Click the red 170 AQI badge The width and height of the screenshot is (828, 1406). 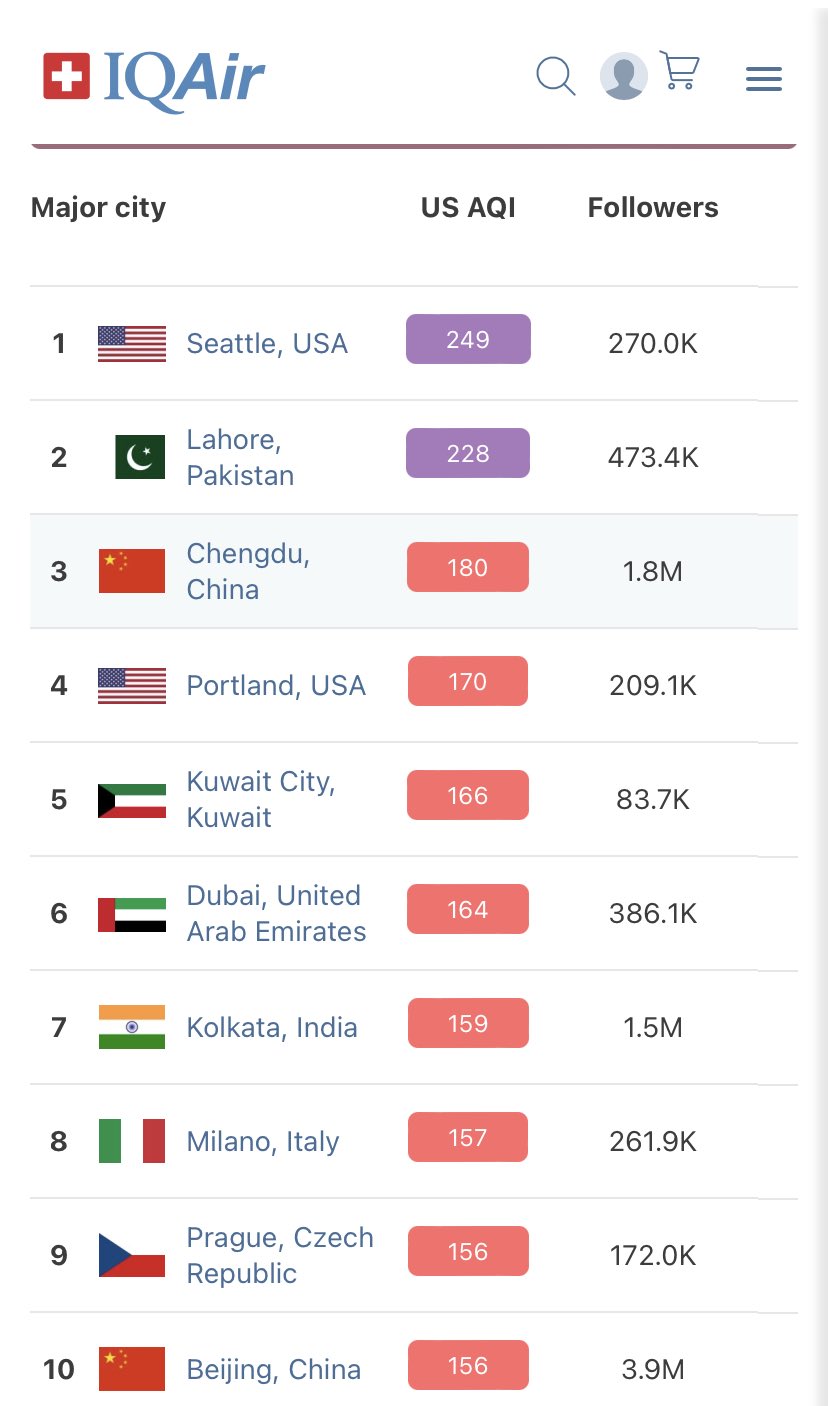tap(468, 681)
